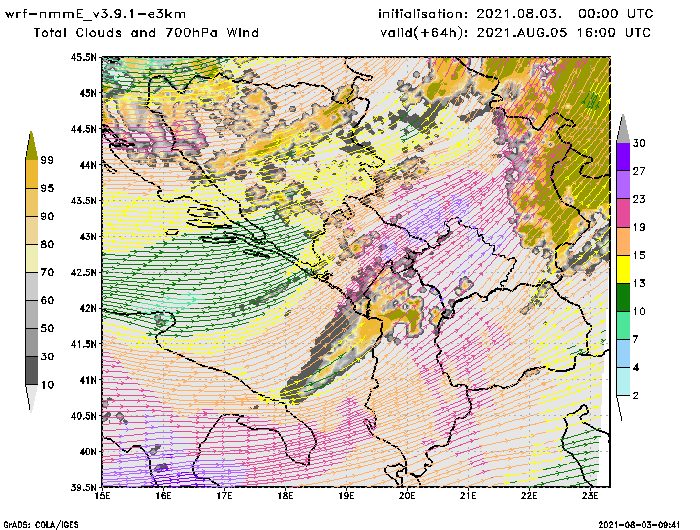Pick the dark green wind swatch between 10 and 13
Viewport: 700px width, 530px height.
point(623,297)
